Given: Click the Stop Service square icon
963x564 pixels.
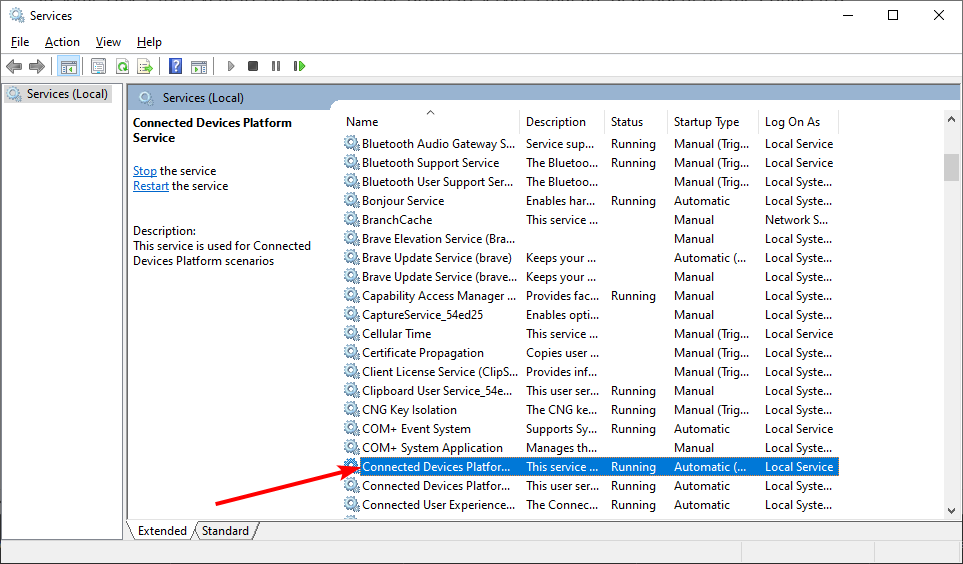Looking at the screenshot, I should (252, 66).
